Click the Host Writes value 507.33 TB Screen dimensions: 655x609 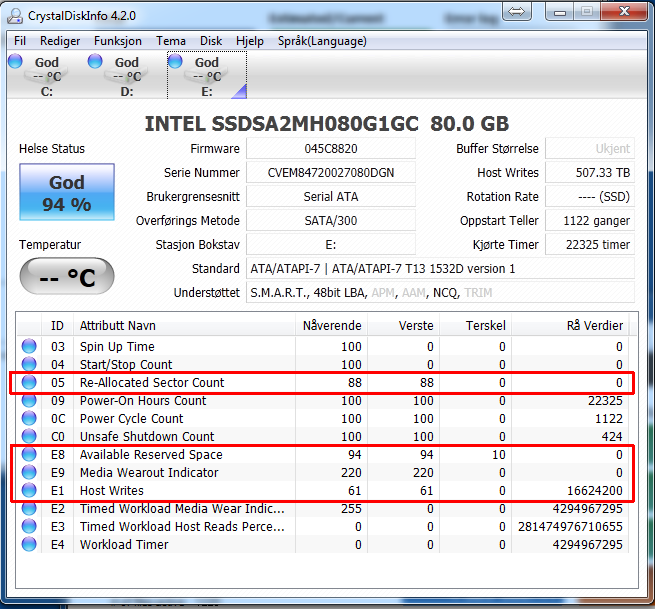(x=590, y=173)
